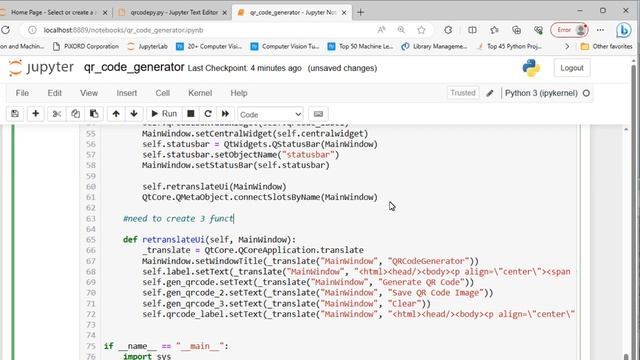Open the File menu
Screen dimensions: 640x360
click(22, 93)
